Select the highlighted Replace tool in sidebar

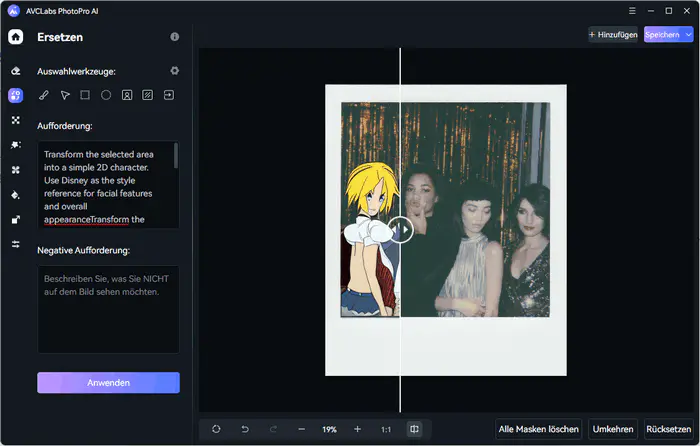(16, 95)
